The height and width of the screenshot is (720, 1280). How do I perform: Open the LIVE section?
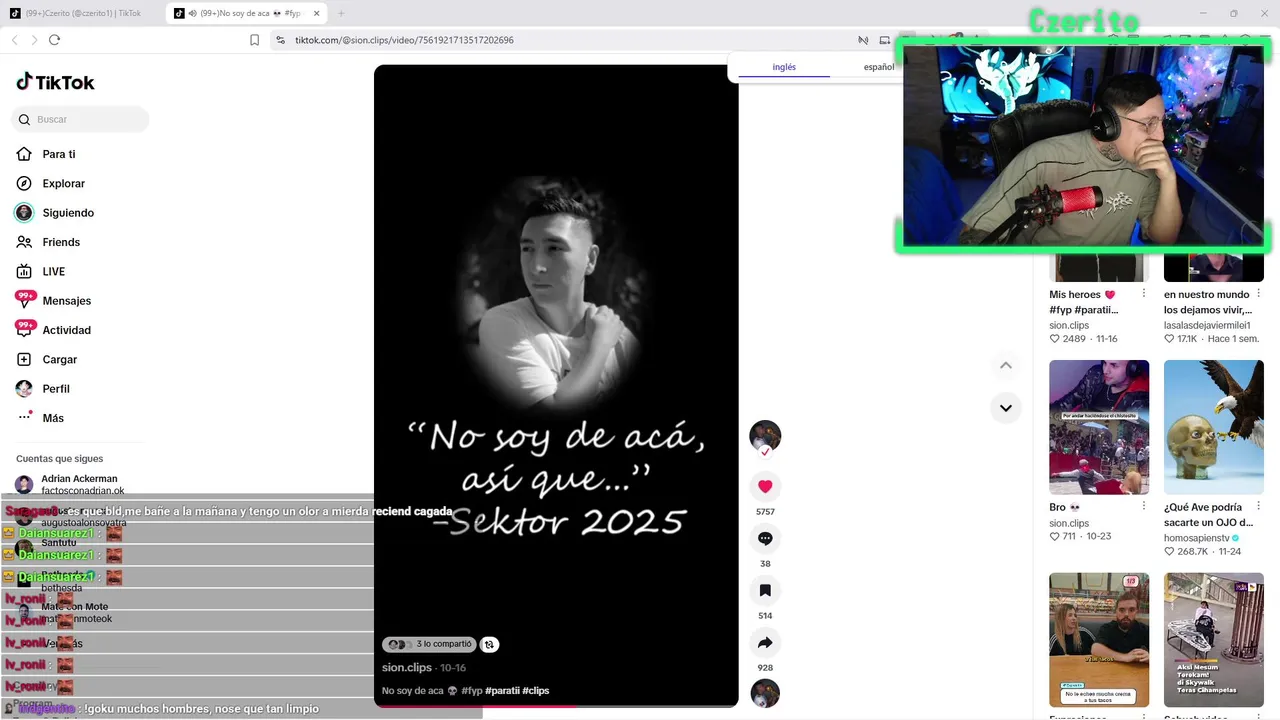[x=53, y=271]
